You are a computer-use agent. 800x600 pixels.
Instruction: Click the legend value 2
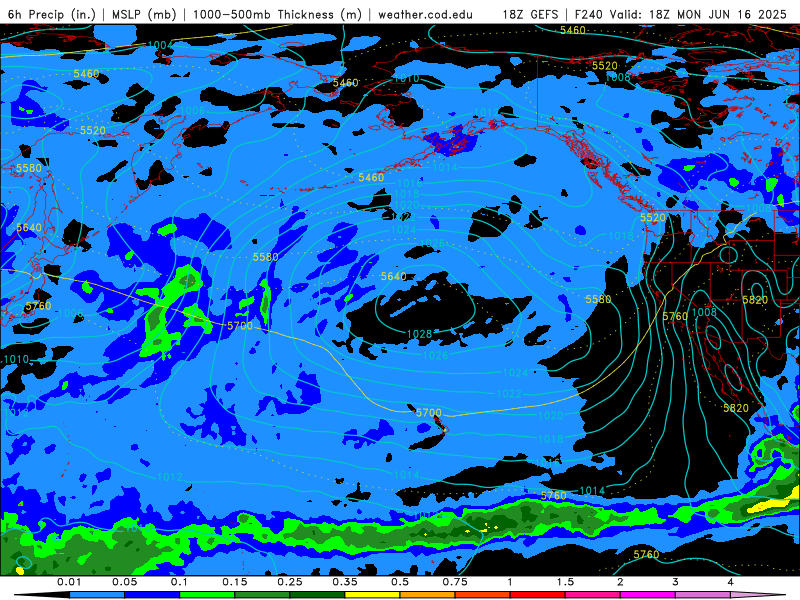[620, 582]
